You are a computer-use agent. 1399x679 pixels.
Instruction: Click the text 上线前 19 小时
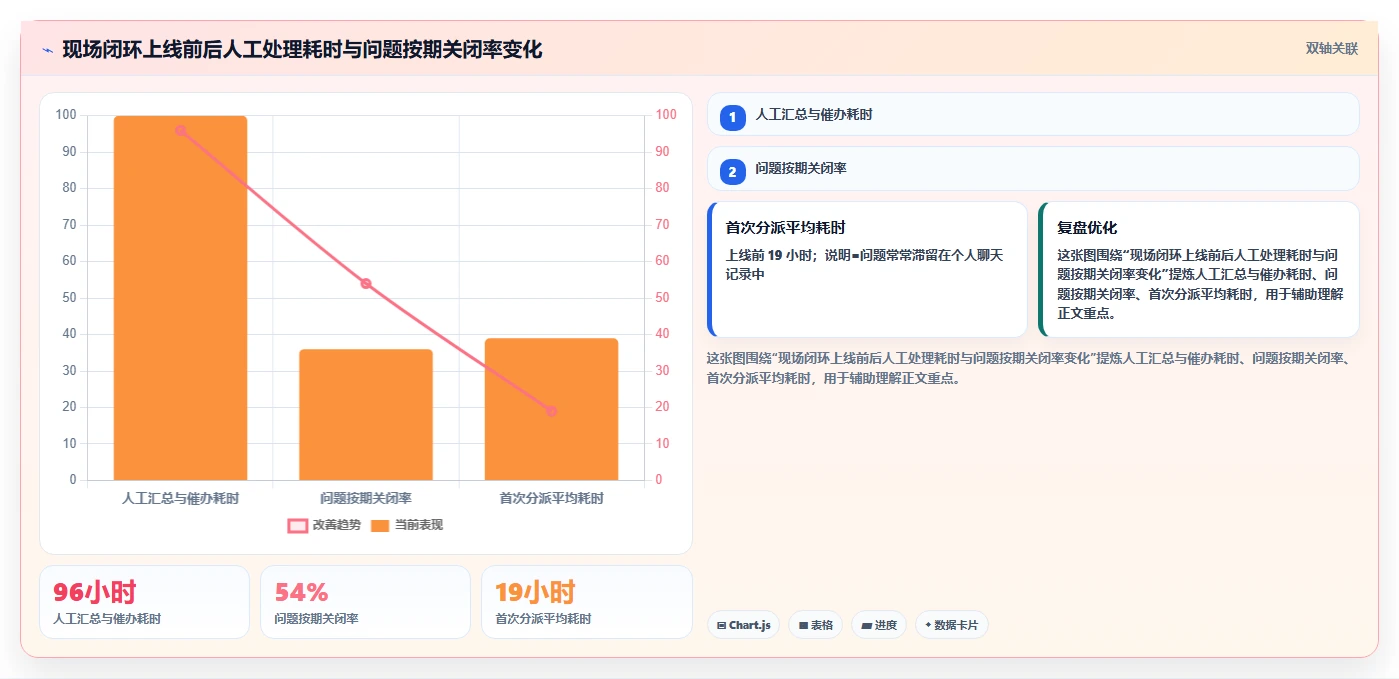coord(769,255)
